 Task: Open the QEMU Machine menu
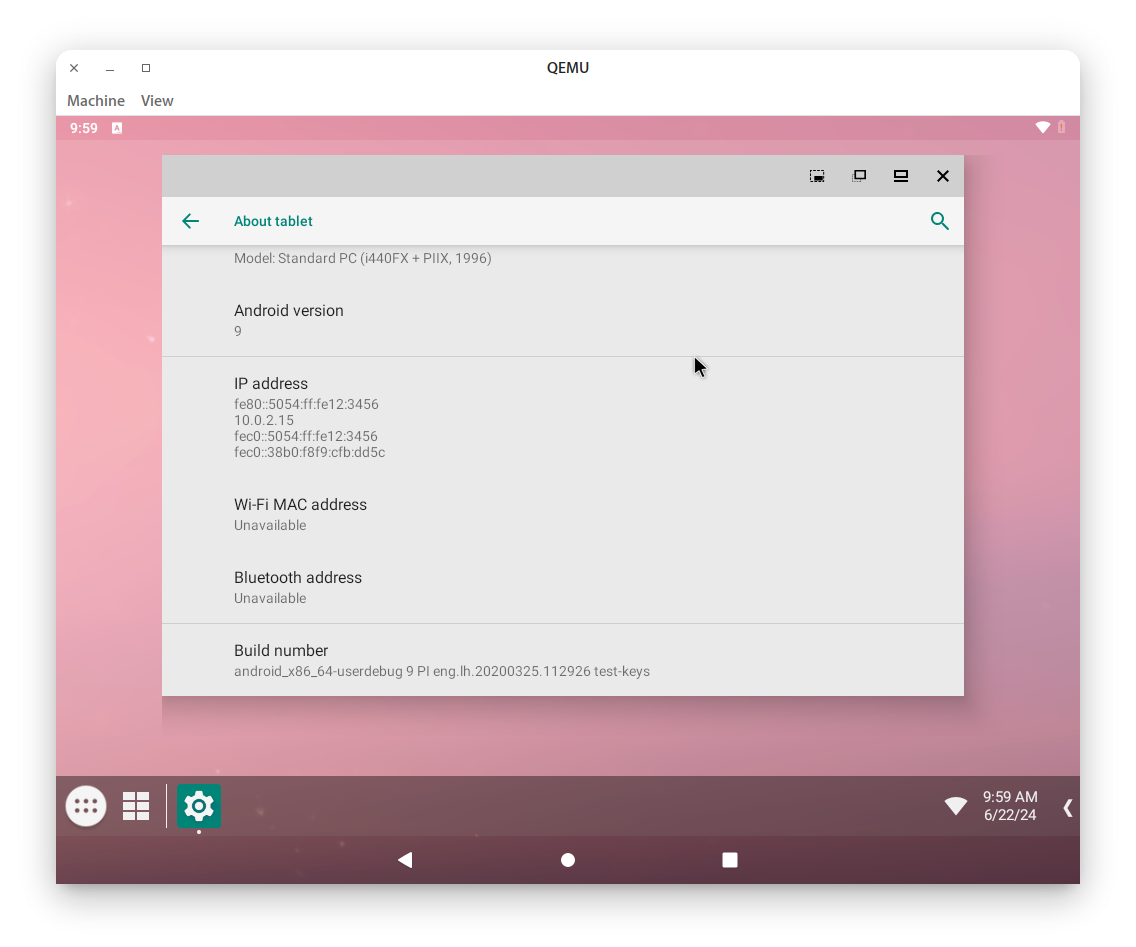coord(96,101)
